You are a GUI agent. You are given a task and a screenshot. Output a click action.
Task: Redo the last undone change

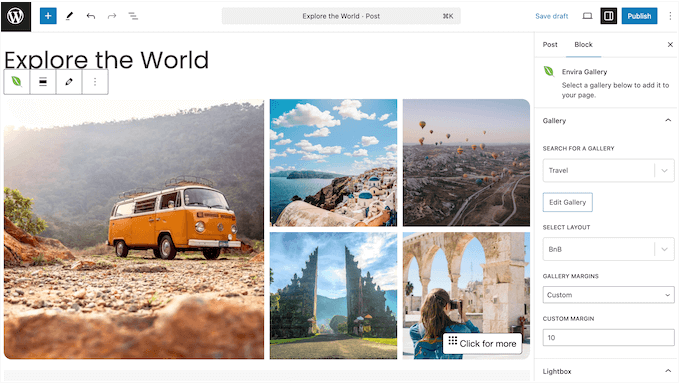(112, 16)
